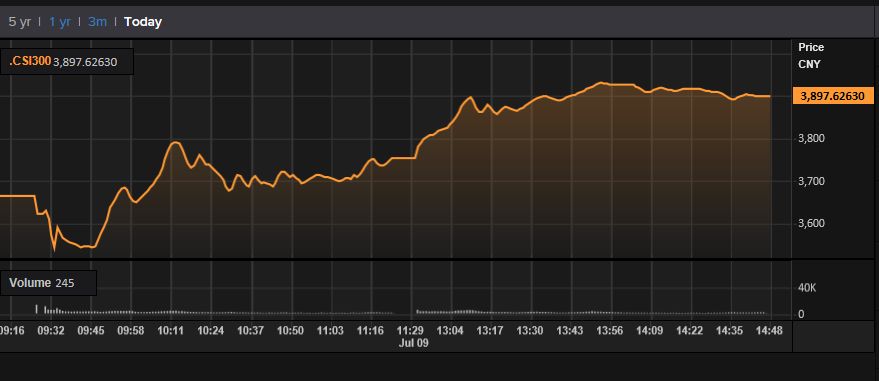
Task: Click the 3,700 price axis label
Action: click(811, 181)
